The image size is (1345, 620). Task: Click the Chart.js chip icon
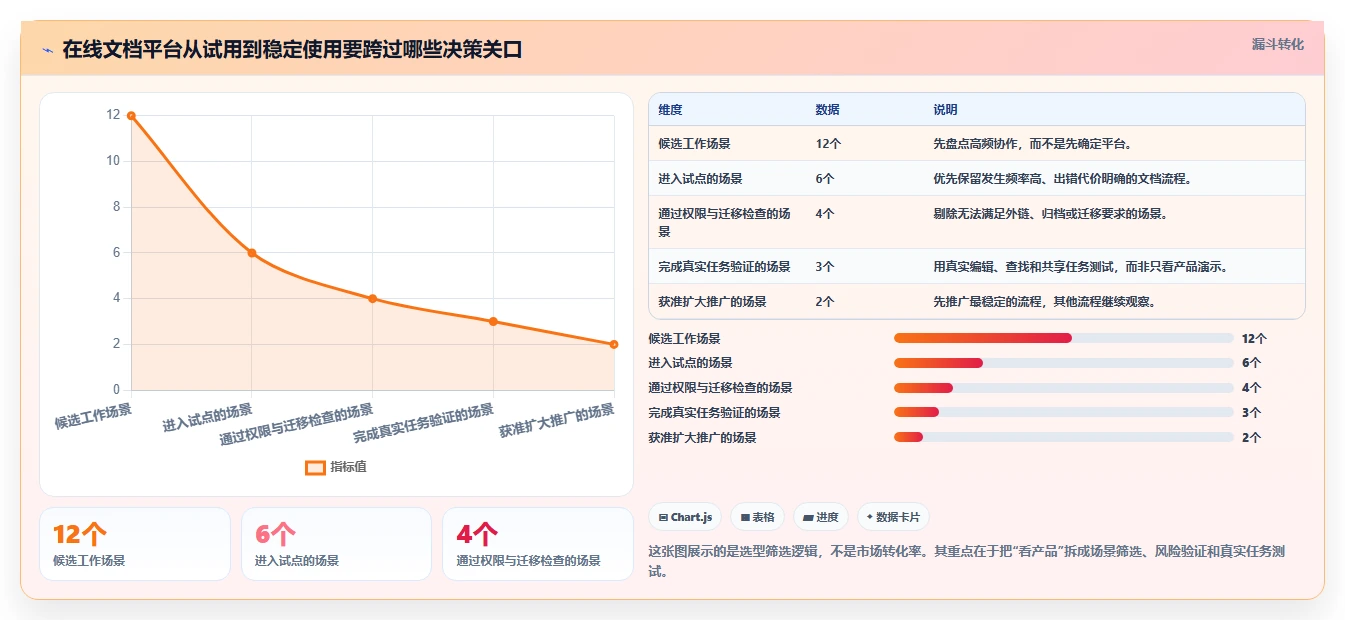[x=664, y=517]
